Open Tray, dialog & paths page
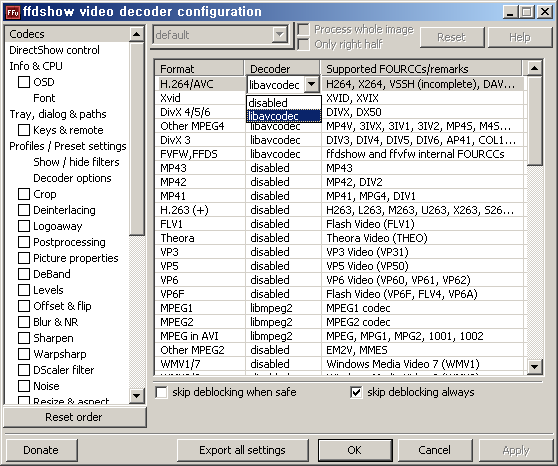This screenshot has height=466, width=558. click(58, 114)
